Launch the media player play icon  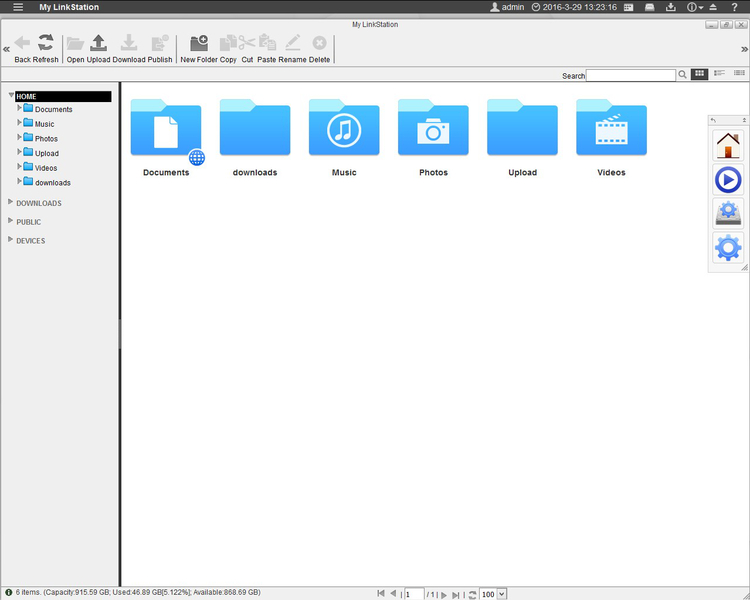coord(727,180)
